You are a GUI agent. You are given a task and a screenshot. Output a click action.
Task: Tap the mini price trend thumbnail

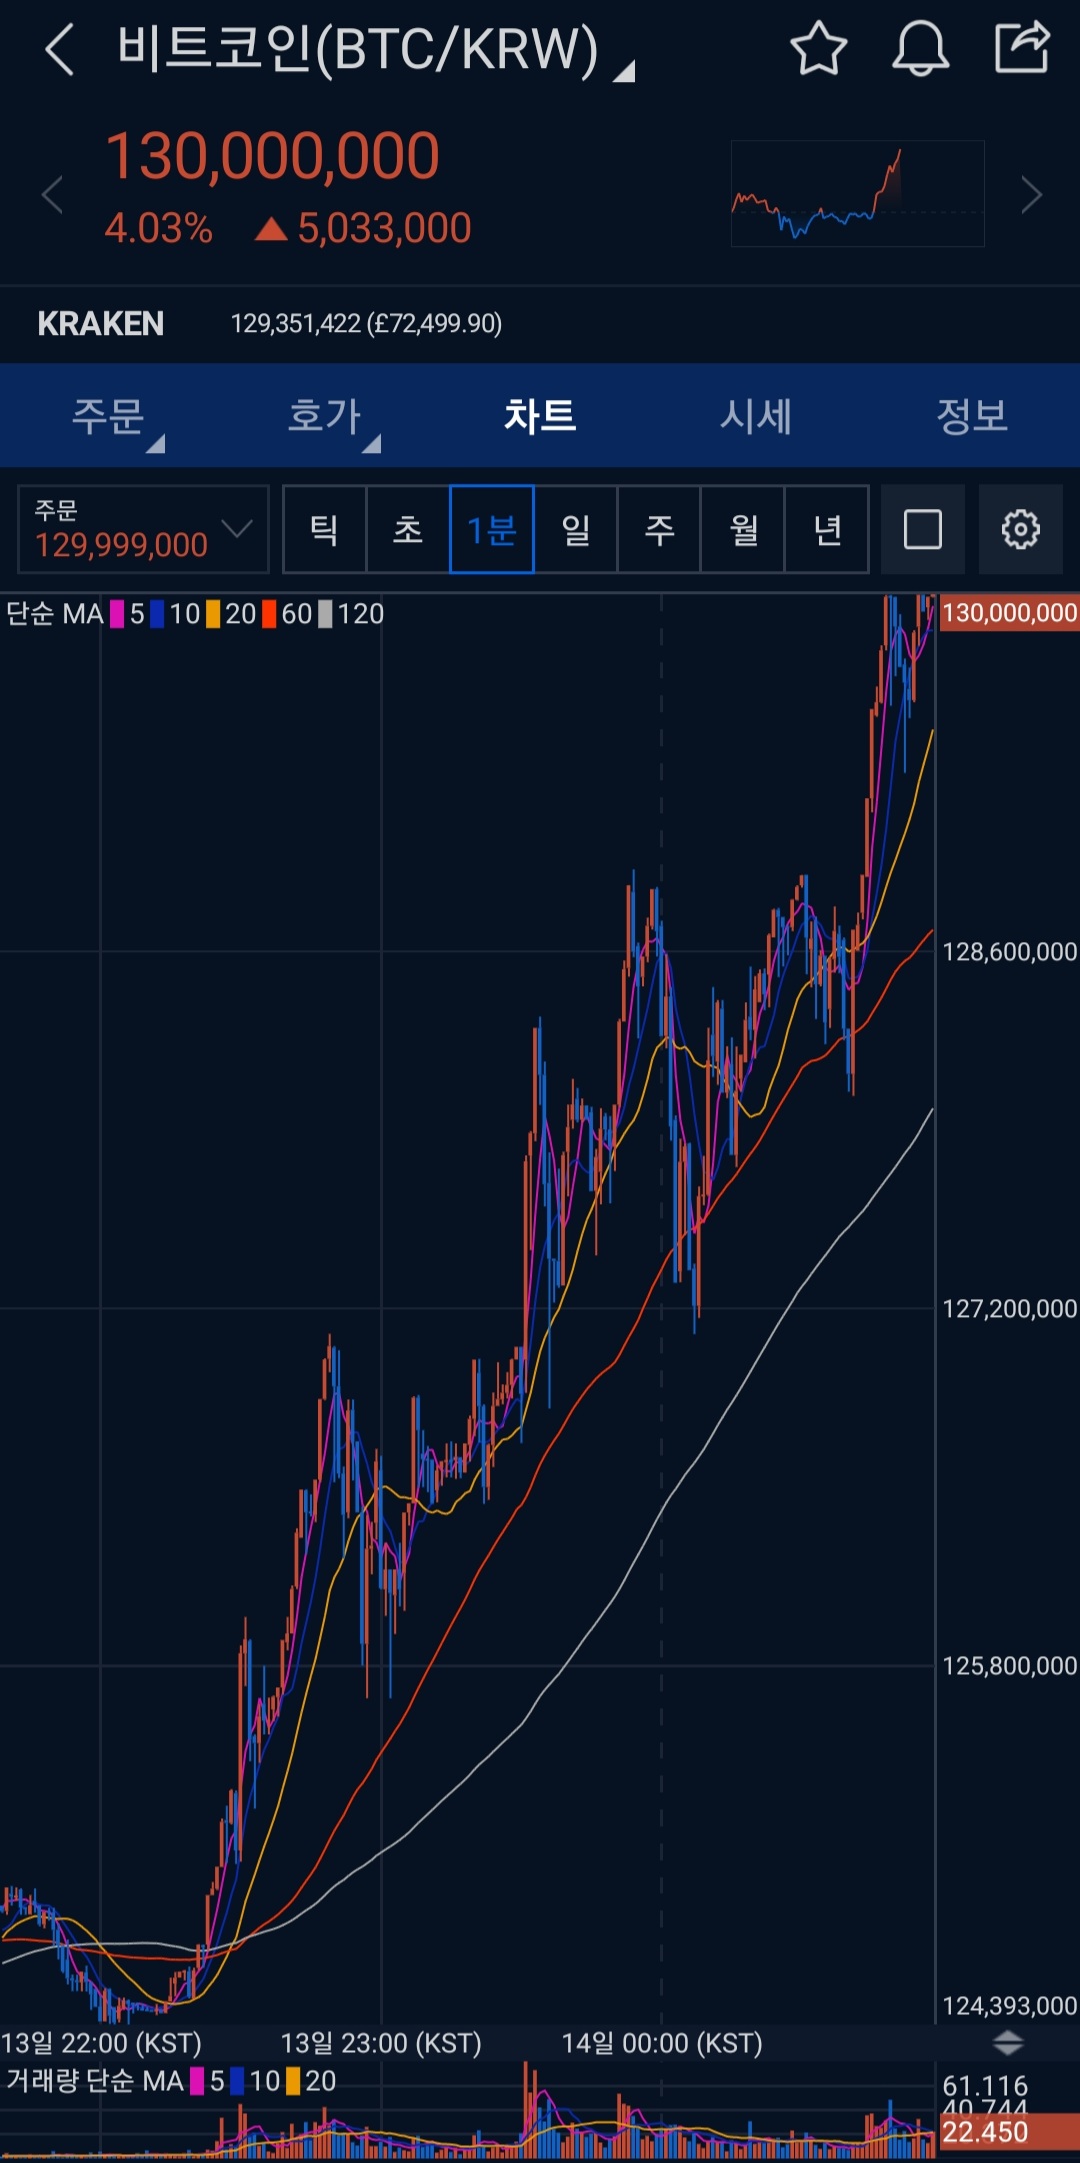[858, 193]
